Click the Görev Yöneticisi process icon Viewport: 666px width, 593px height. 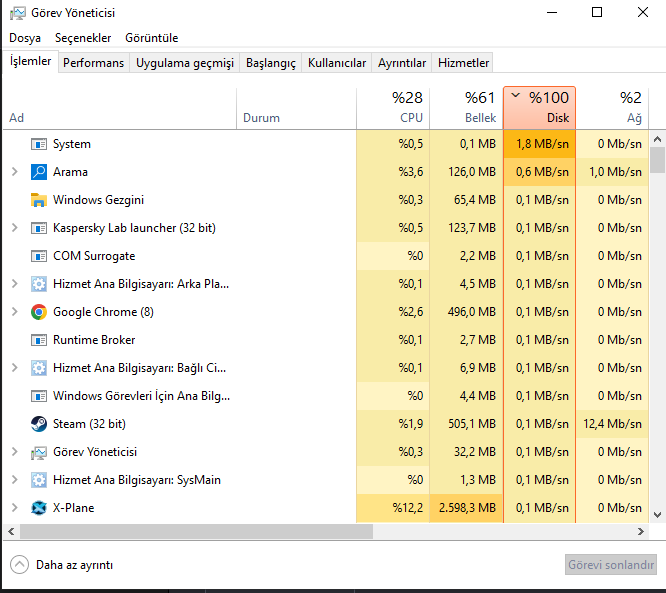tap(39, 452)
